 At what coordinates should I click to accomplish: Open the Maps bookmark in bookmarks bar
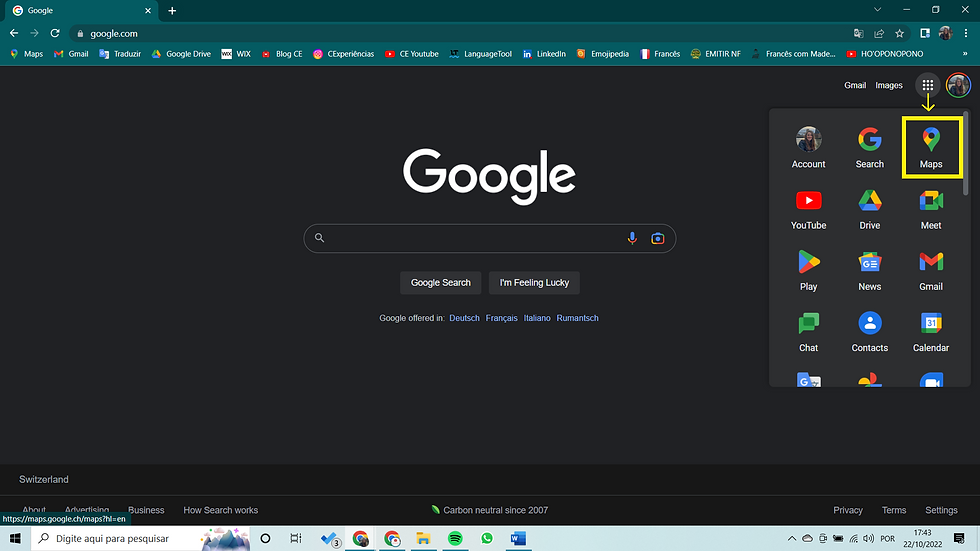click(26, 54)
